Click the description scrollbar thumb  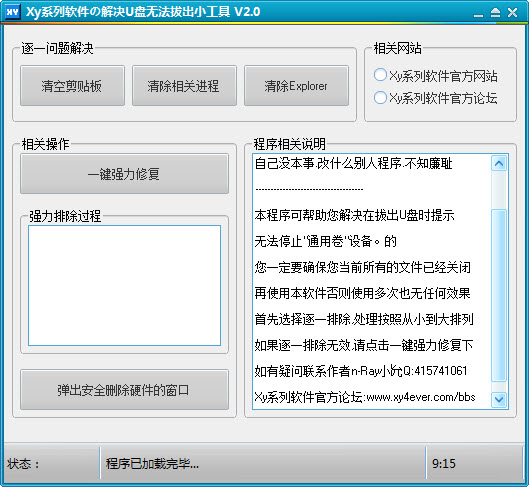tap(499, 295)
